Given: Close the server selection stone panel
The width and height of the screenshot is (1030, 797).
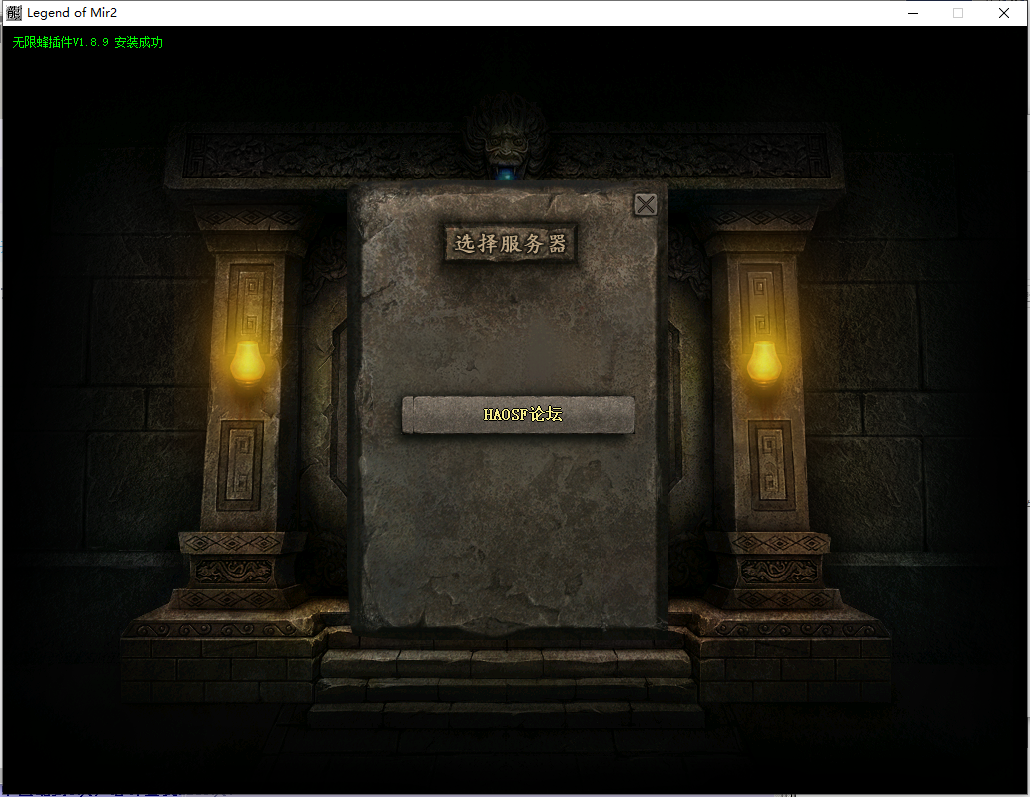Looking at the screenshot, I should [646, 205].
